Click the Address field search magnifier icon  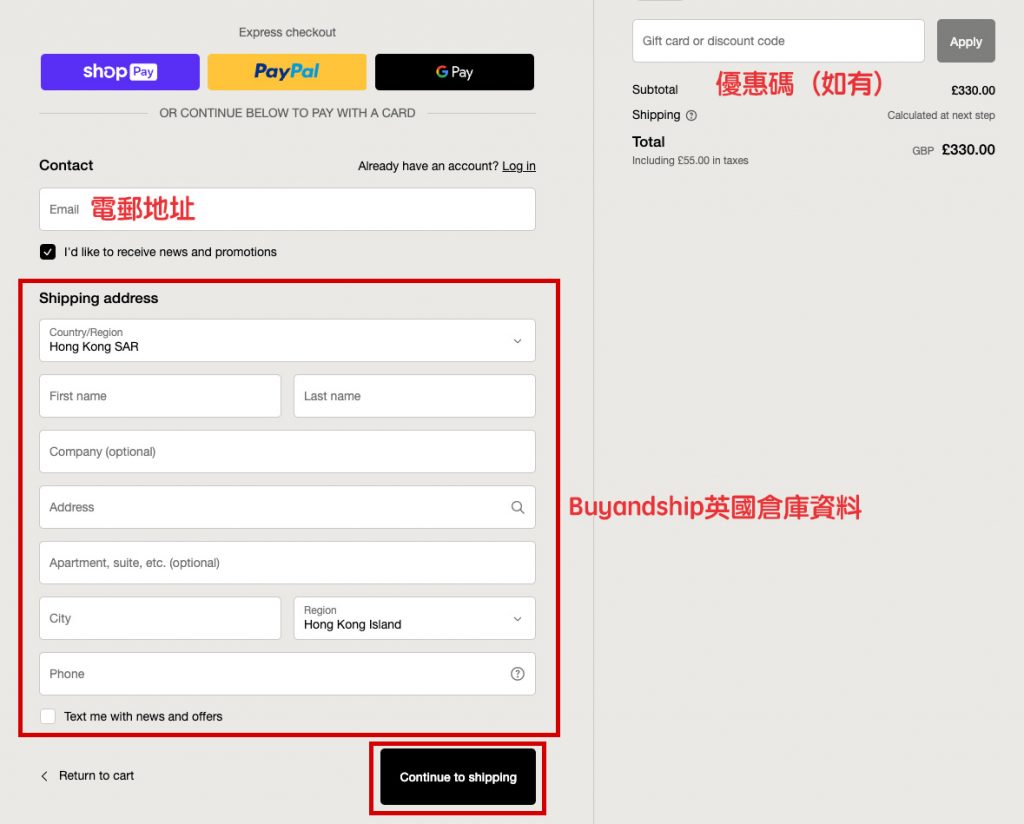tap(517, 507)
